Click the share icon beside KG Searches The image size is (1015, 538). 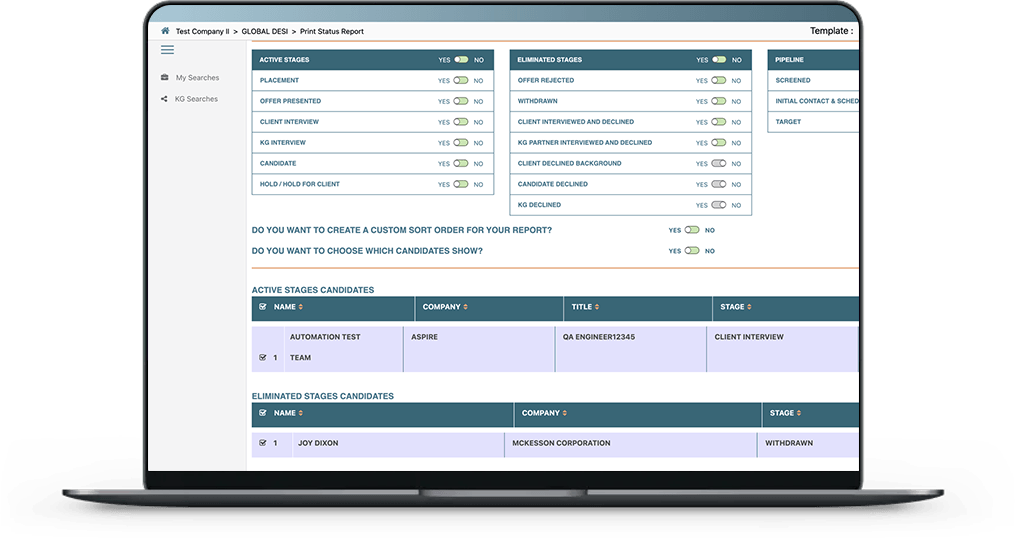click(x=164, y=99)
